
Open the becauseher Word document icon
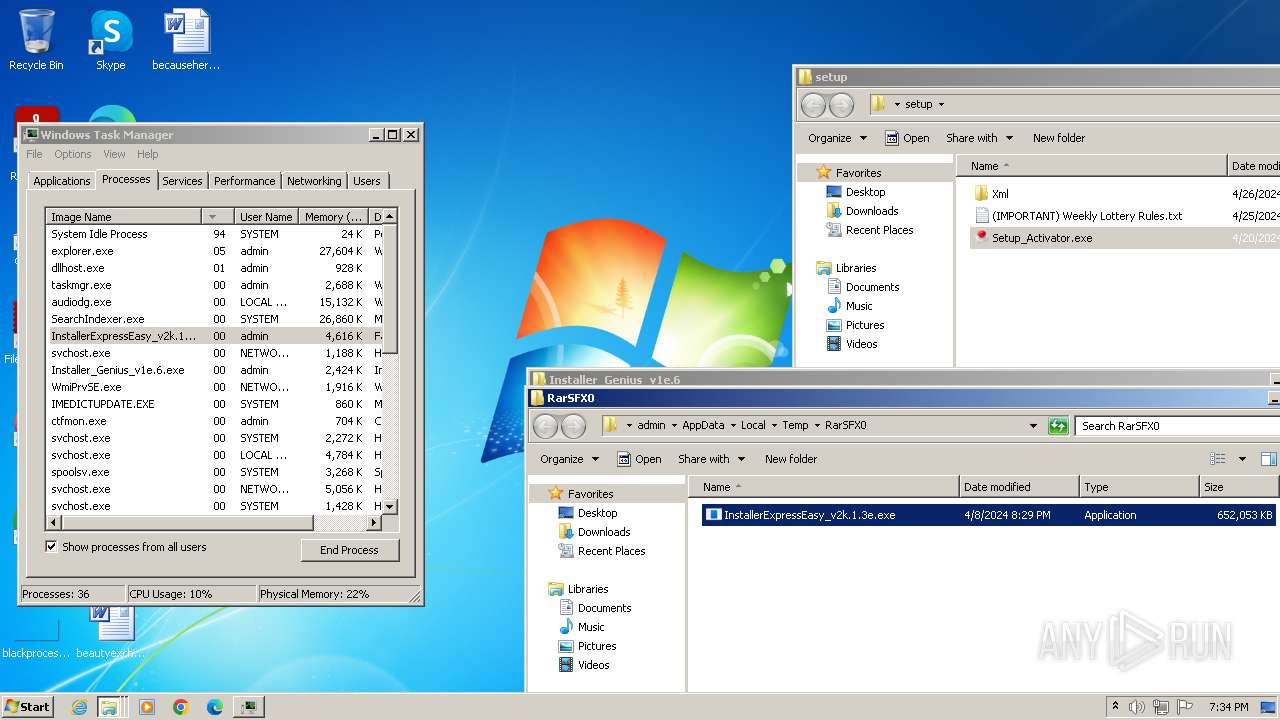pyautogui.click(x=186, y=40)
